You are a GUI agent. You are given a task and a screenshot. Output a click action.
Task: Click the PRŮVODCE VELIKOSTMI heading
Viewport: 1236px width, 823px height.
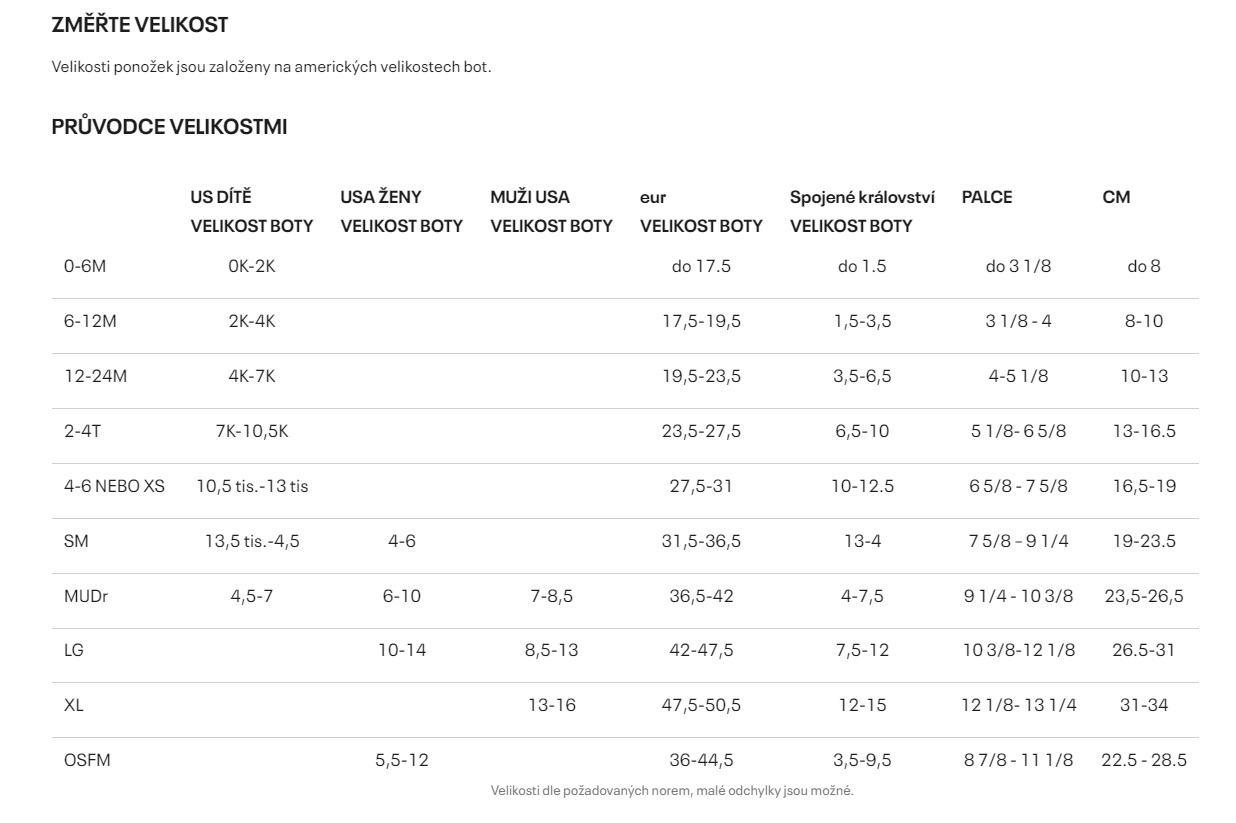[169, 127]
